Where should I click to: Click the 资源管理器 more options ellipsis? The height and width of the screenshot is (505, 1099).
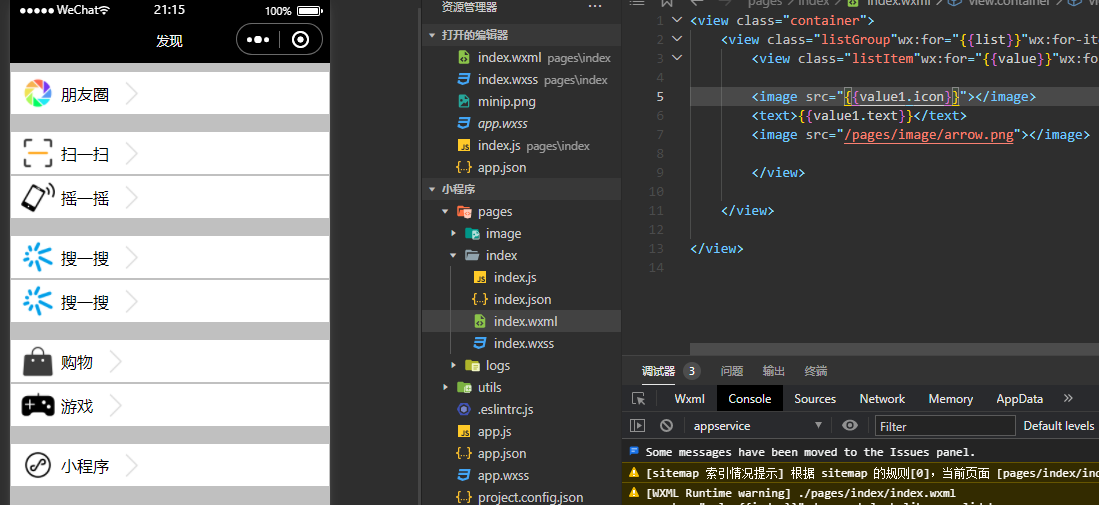[x=595, y=7]
